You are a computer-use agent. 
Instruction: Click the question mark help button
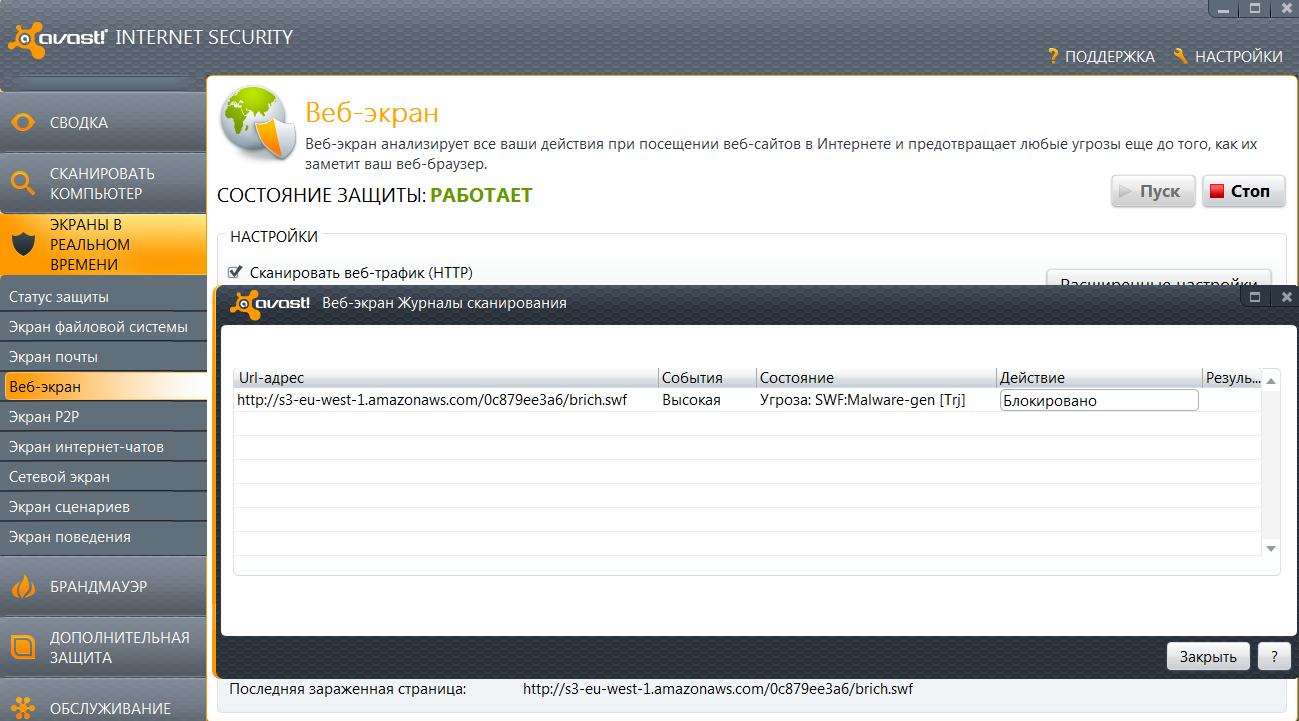click(x=1274, y=656)
